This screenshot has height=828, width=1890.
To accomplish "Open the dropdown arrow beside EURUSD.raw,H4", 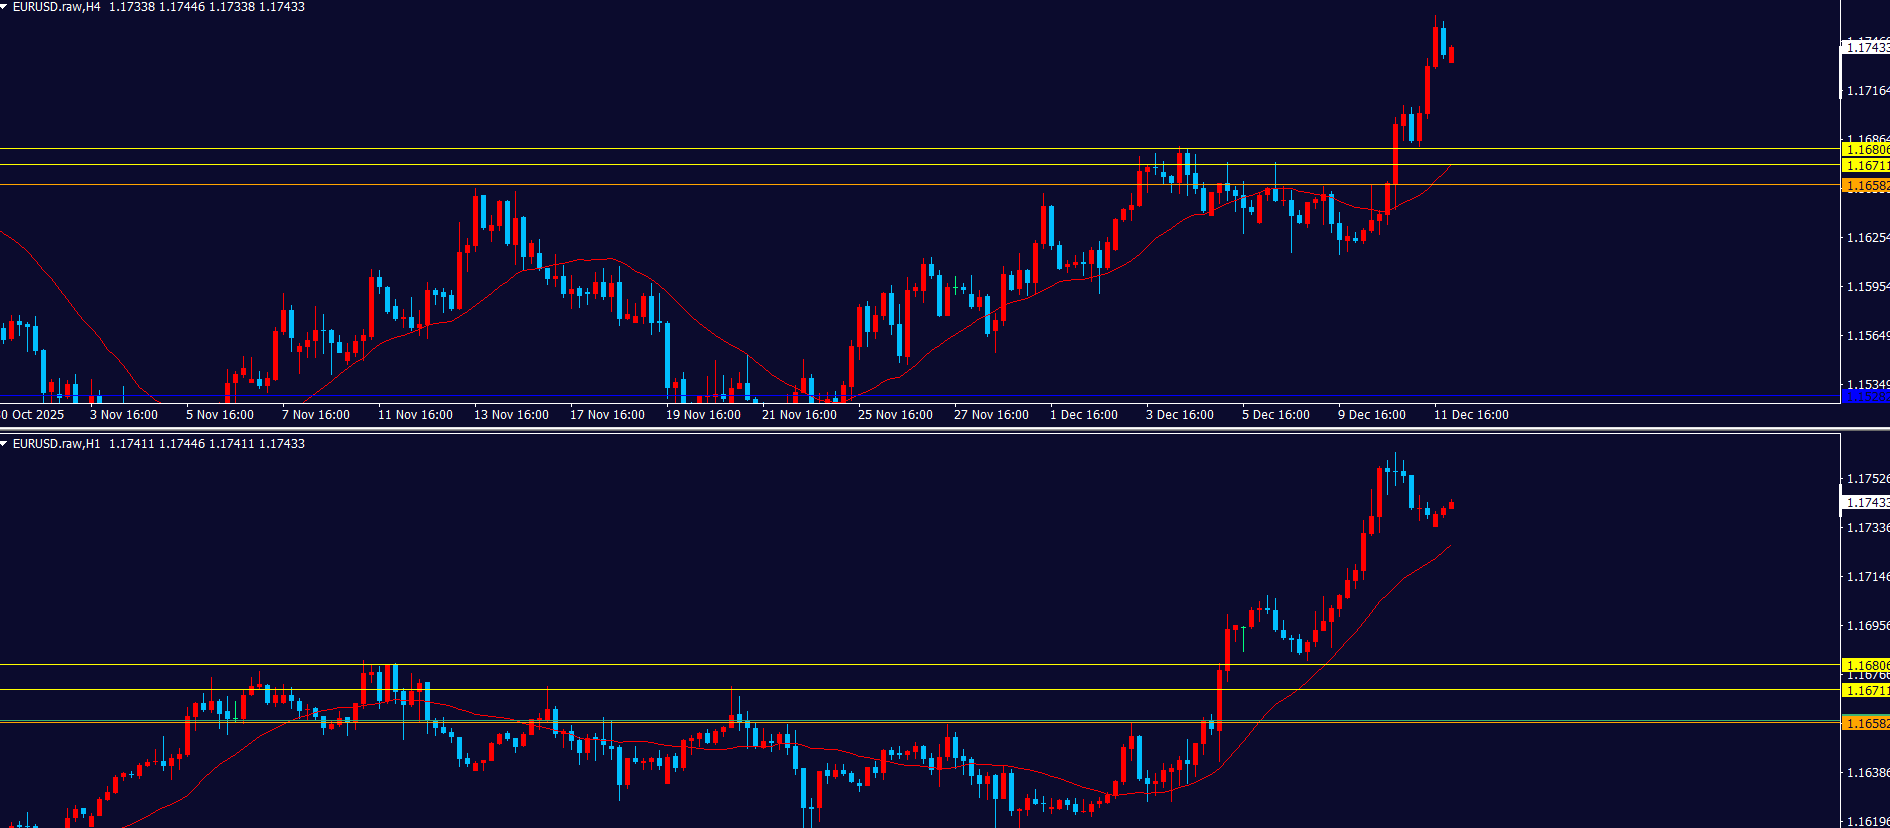I will point(5,7).
